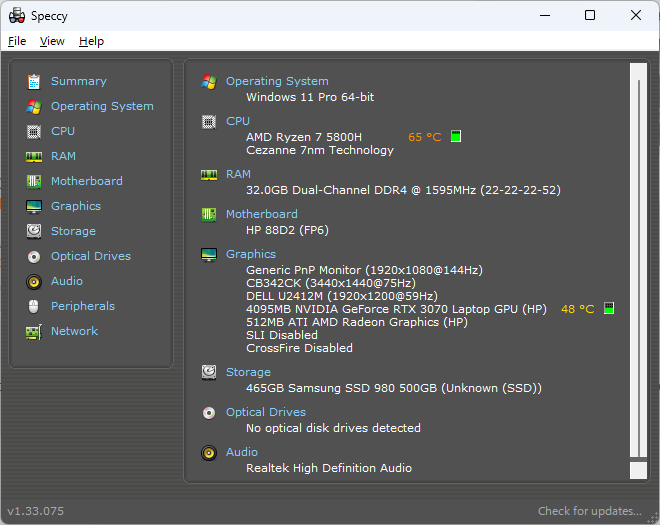Click the Windows 11 Pro 64-bit text
Viewport: 660px width, 525px height.
(x=310, y=97)
